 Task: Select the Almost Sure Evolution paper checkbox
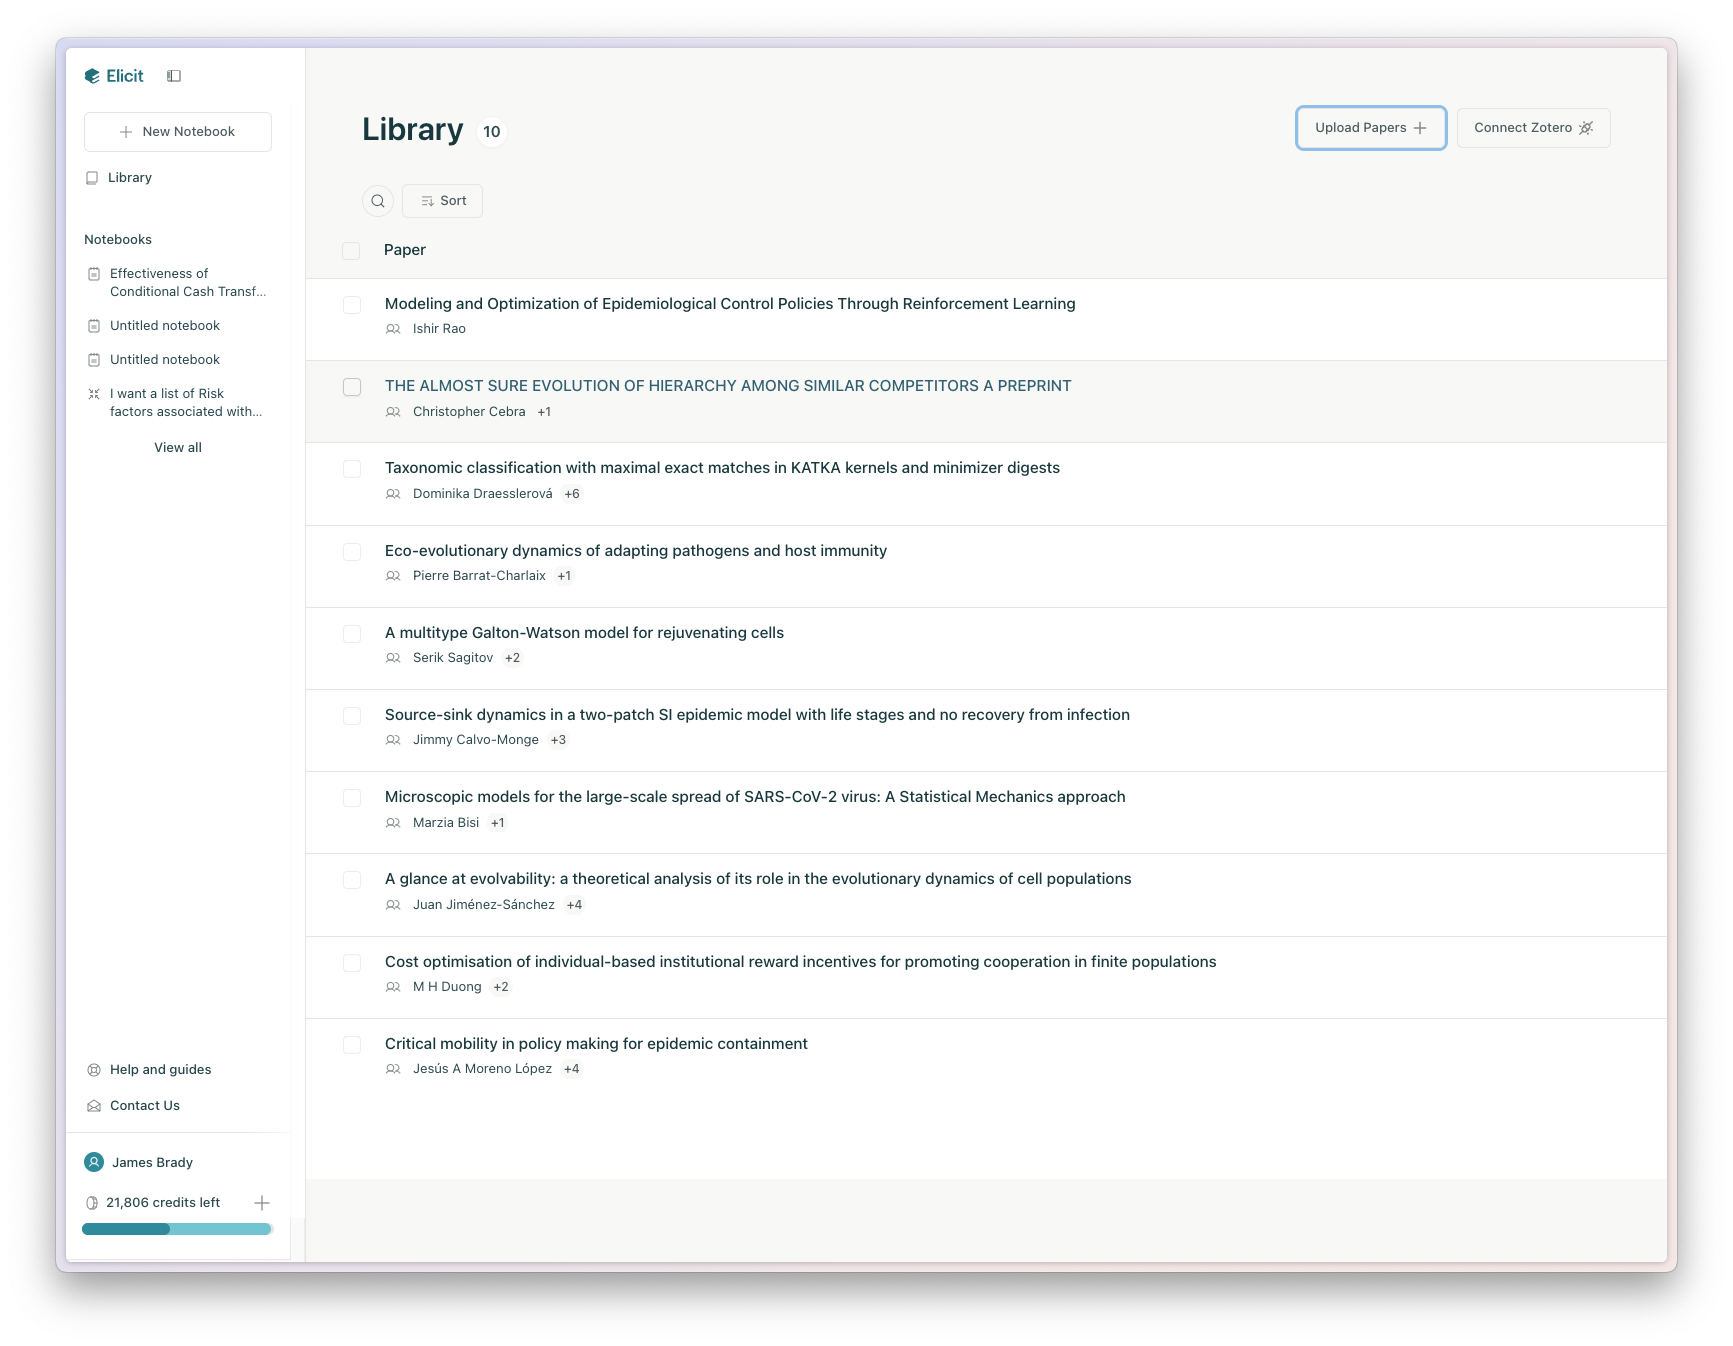(x=352, y=387)
